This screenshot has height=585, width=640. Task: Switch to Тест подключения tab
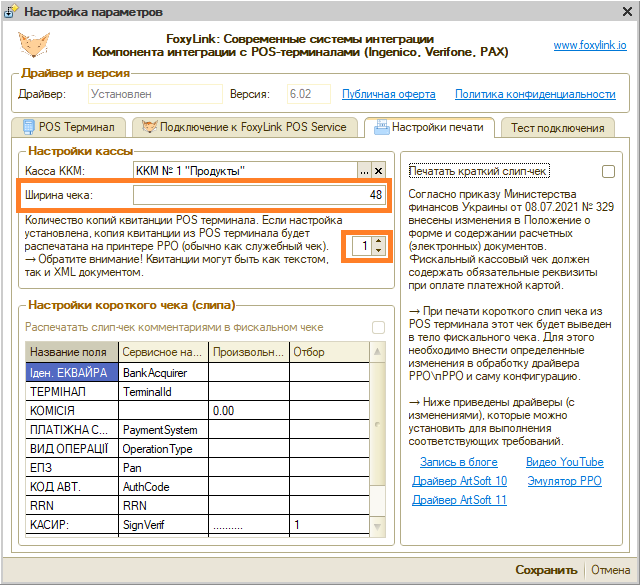[x=557, y=128]
